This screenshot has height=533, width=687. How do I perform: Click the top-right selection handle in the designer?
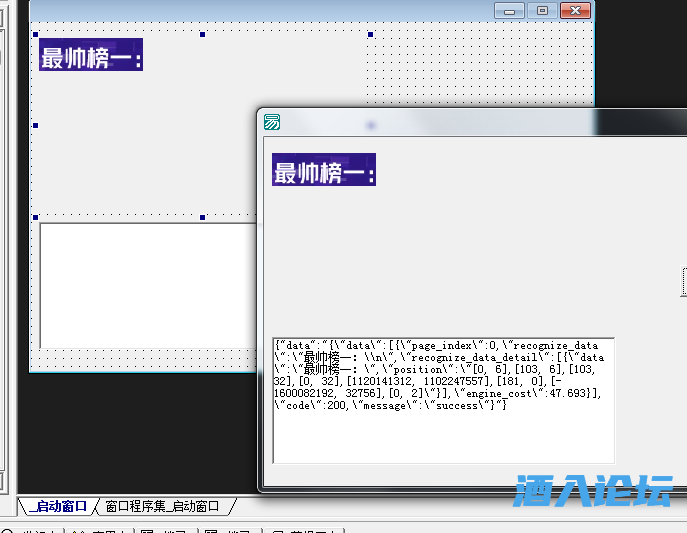point(370,35)
